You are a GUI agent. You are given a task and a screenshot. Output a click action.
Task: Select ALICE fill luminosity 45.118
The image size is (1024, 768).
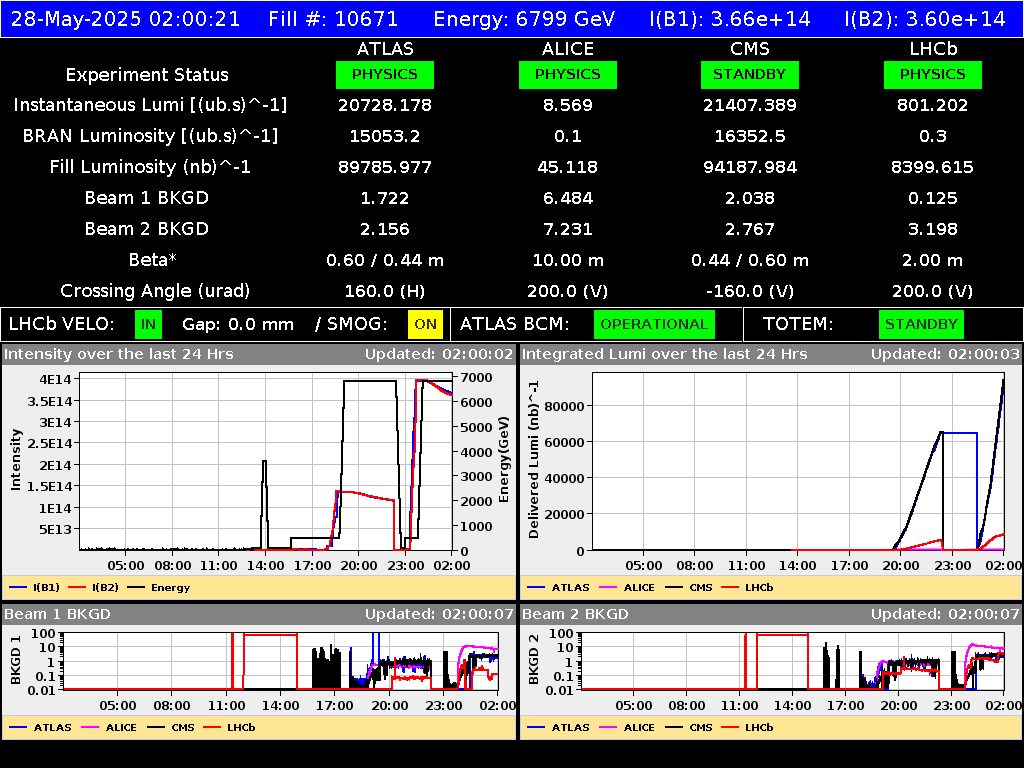pos(568,167)
